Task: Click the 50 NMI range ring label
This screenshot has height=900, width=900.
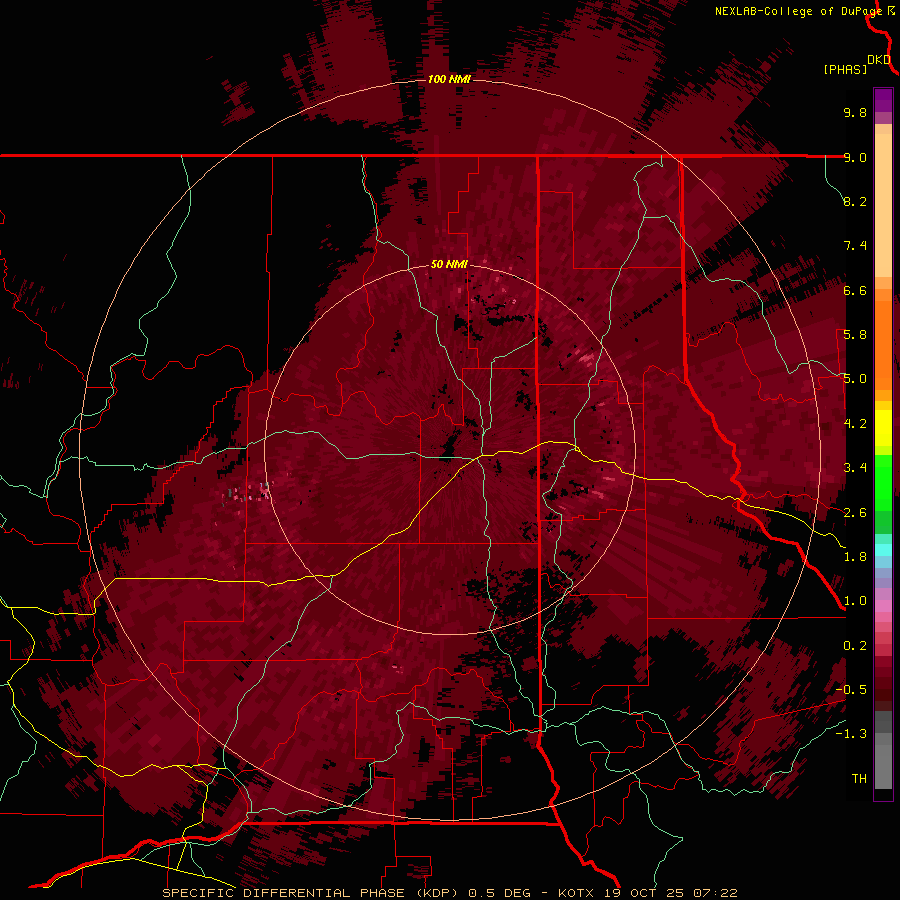Action: pos(449,265)
